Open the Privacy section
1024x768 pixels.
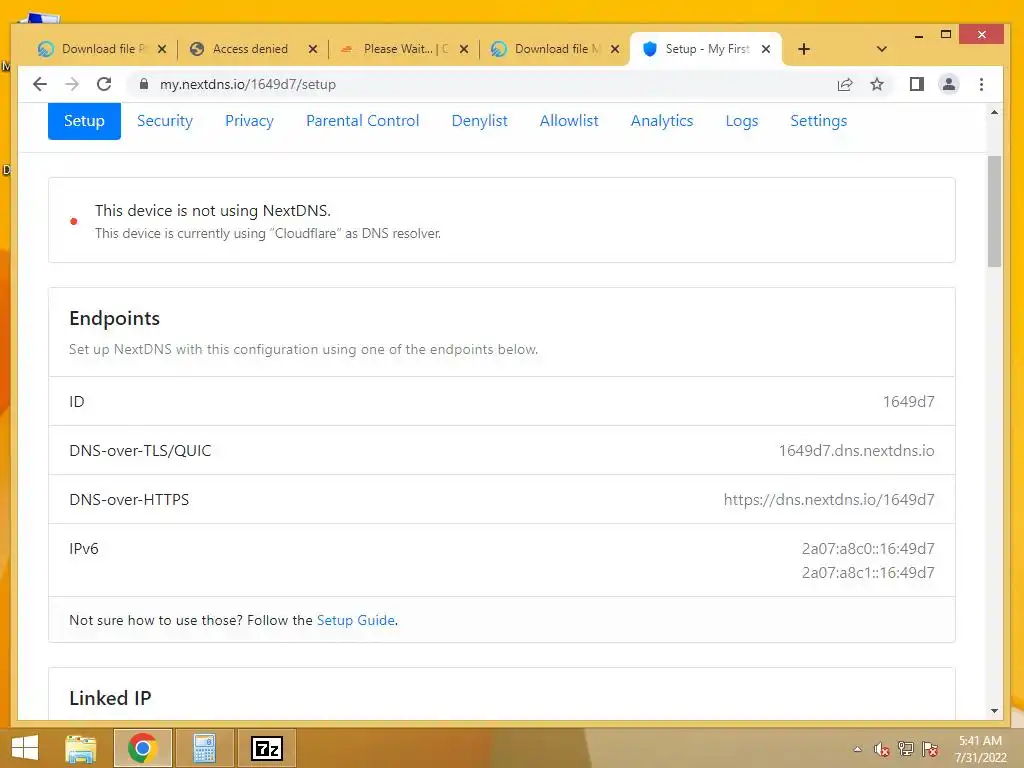click(x=249, y=121)
